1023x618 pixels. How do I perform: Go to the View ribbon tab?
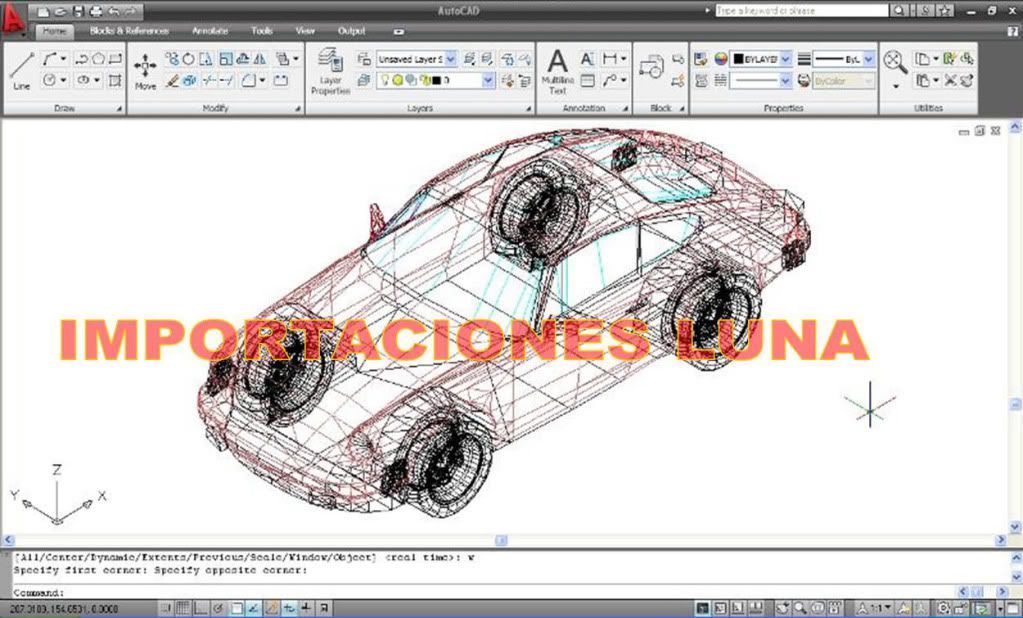pyautogui.click(x=305, y=31)
